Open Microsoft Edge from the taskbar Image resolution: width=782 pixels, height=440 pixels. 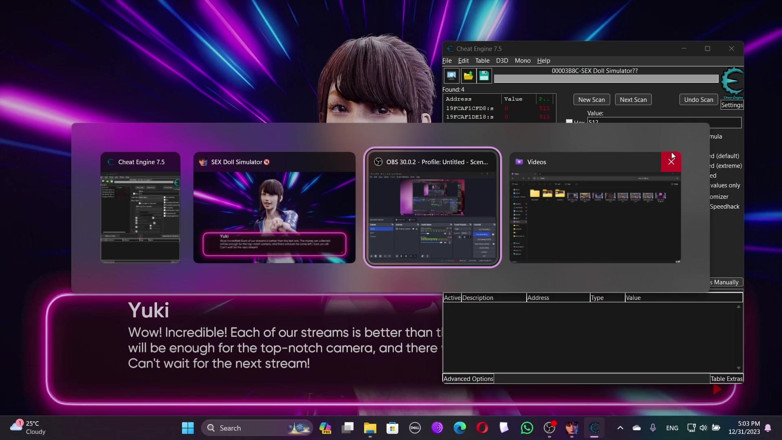(x=459, y=428)
